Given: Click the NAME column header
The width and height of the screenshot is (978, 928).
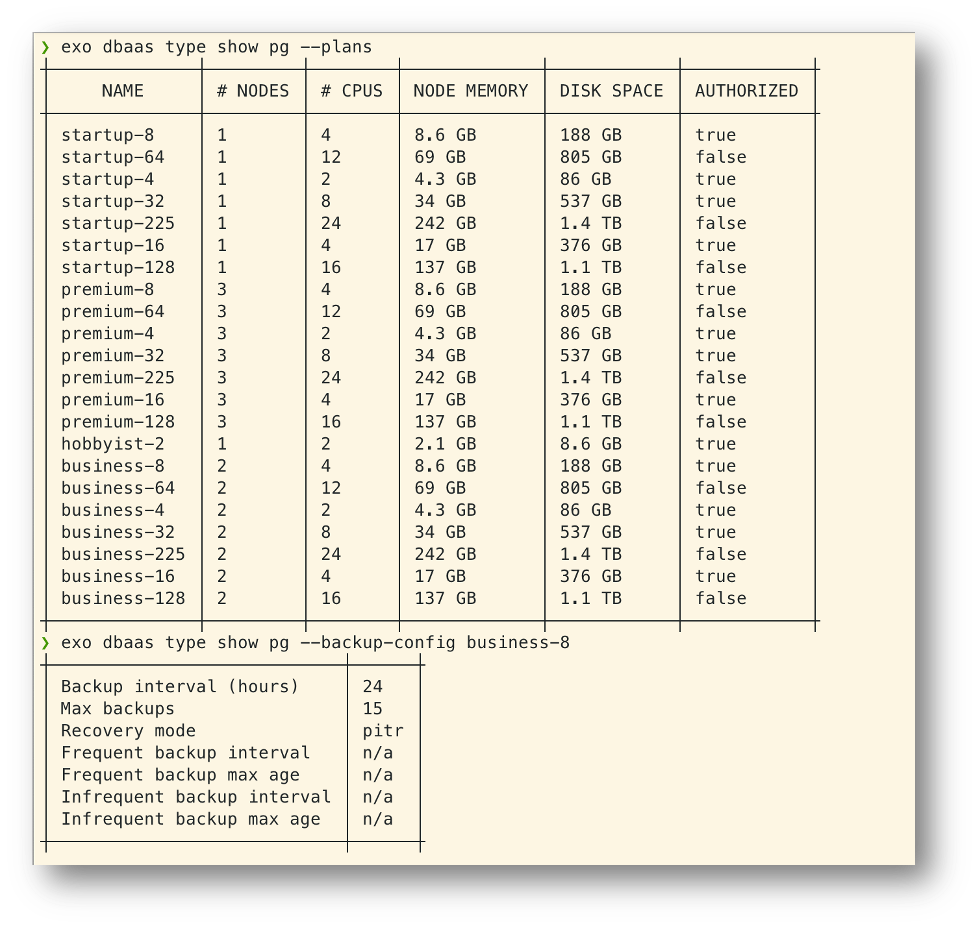Looking at the screenshot, I should pyautogui.click(x=122, y=91).
